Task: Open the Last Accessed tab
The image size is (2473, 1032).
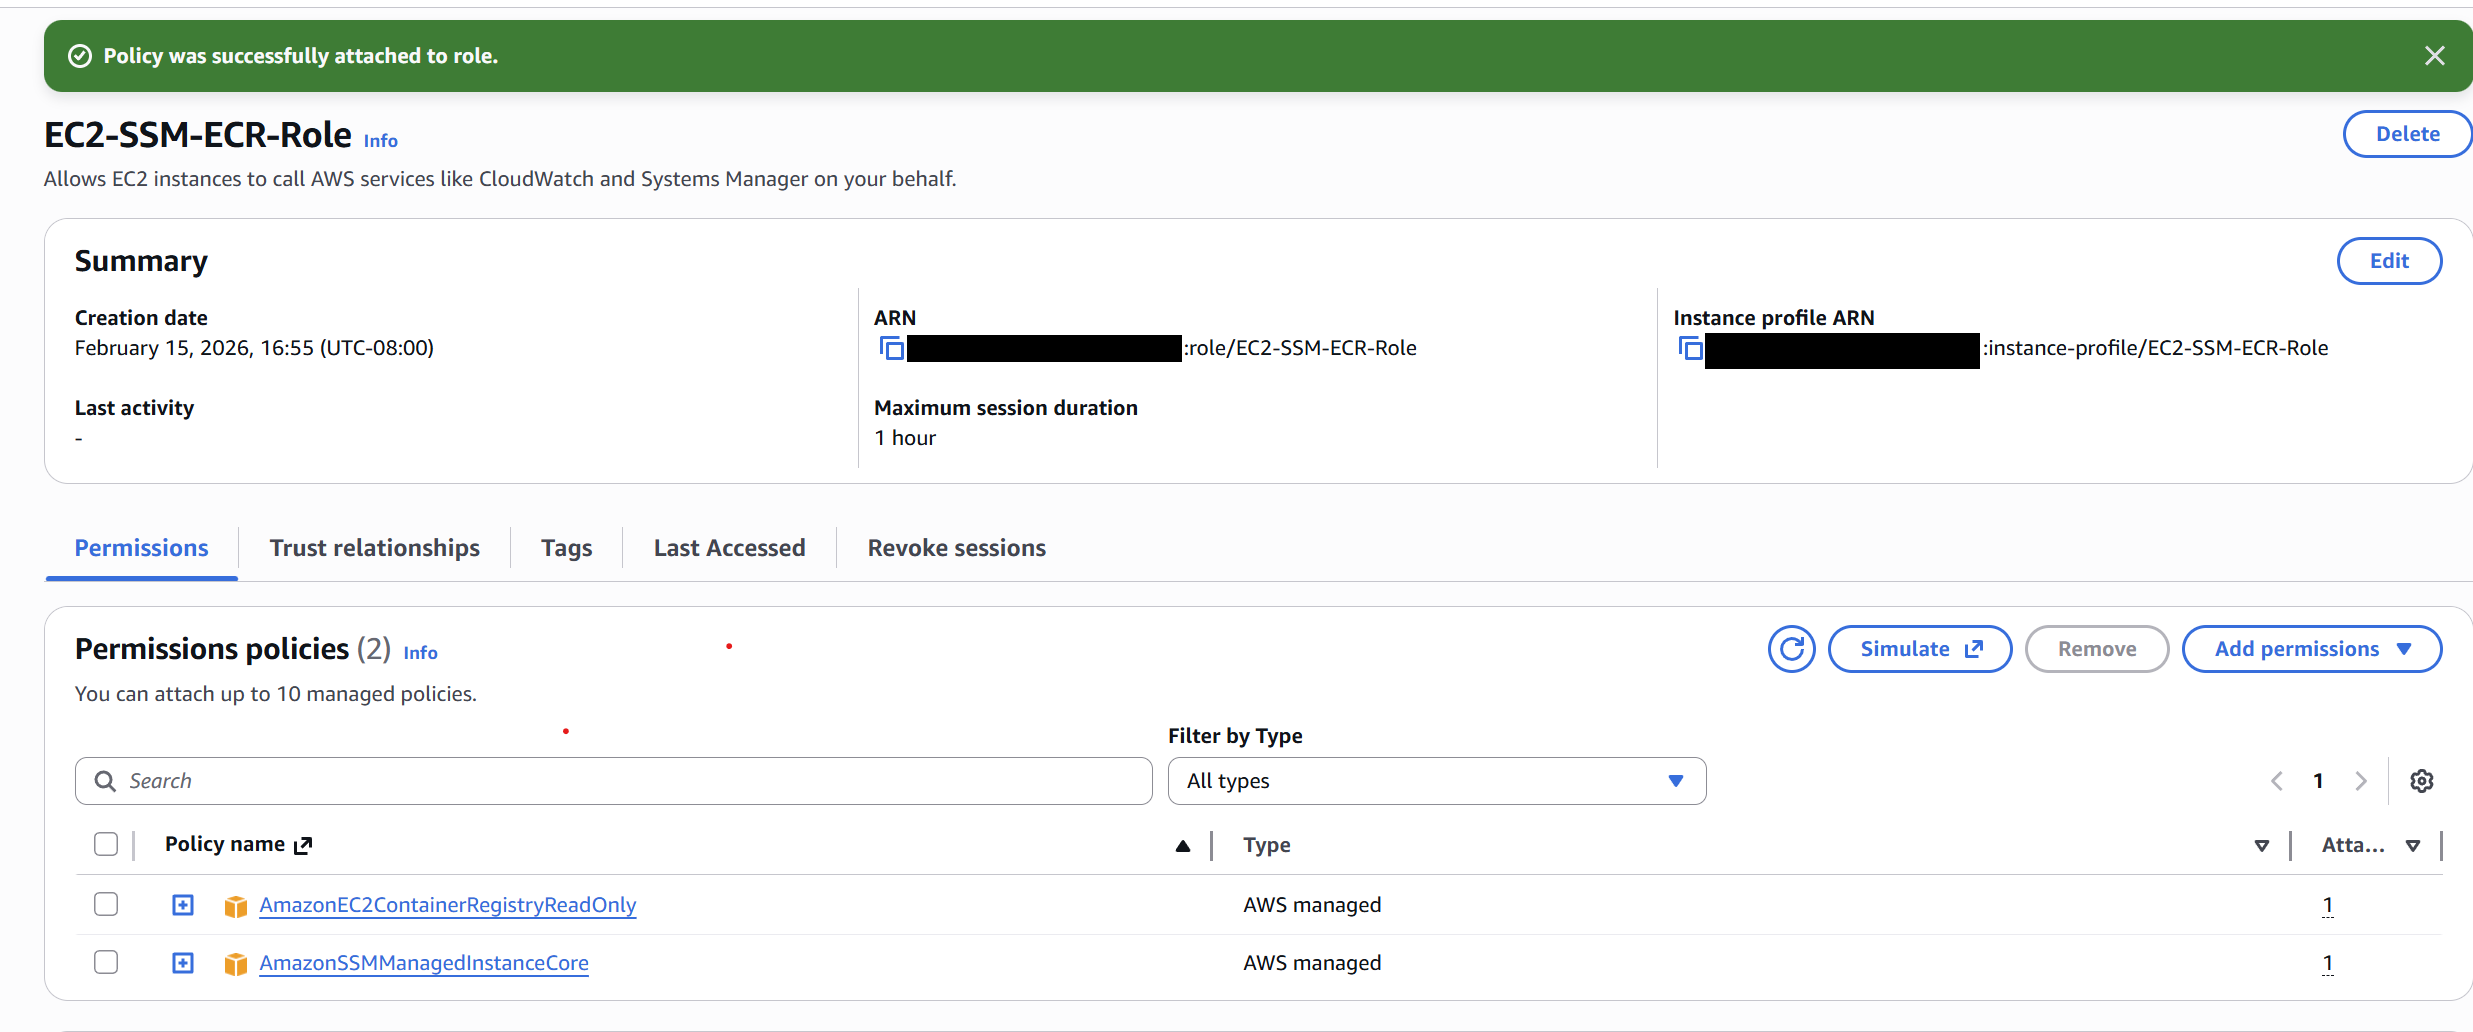Action: tap(730, 548)
